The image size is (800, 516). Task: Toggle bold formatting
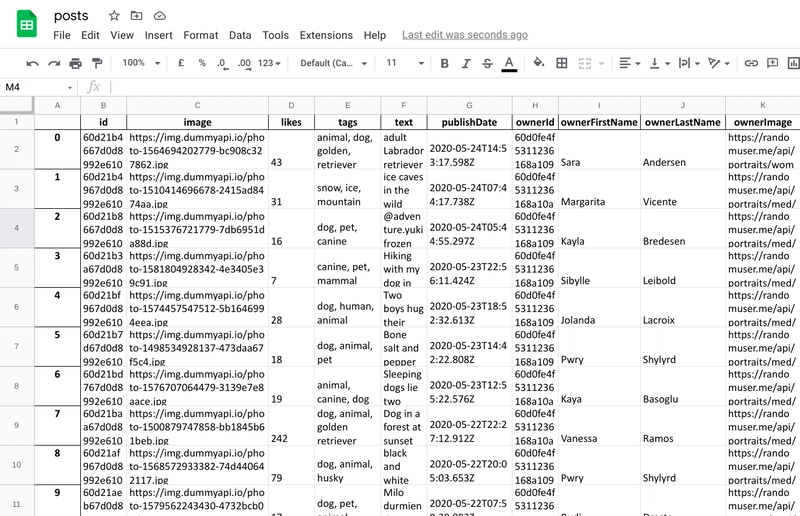coord(444,63)
